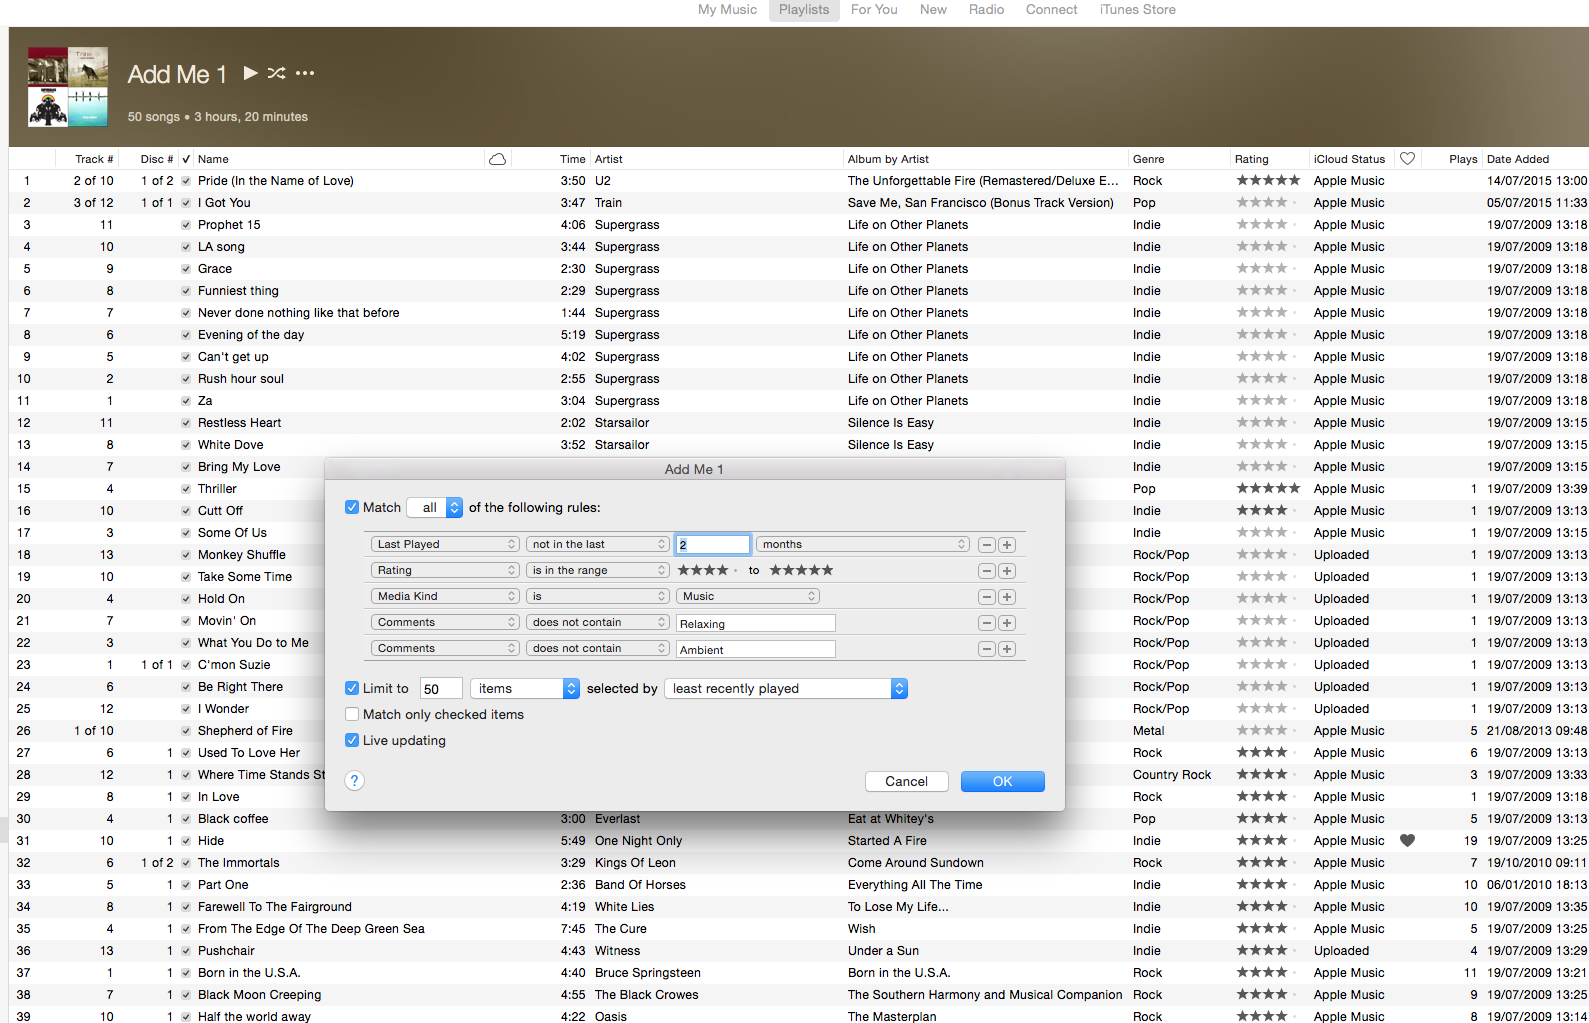Uncheck the Pride (In the Name of Love) song
1589x1023 pixels.
pos(186,181)
